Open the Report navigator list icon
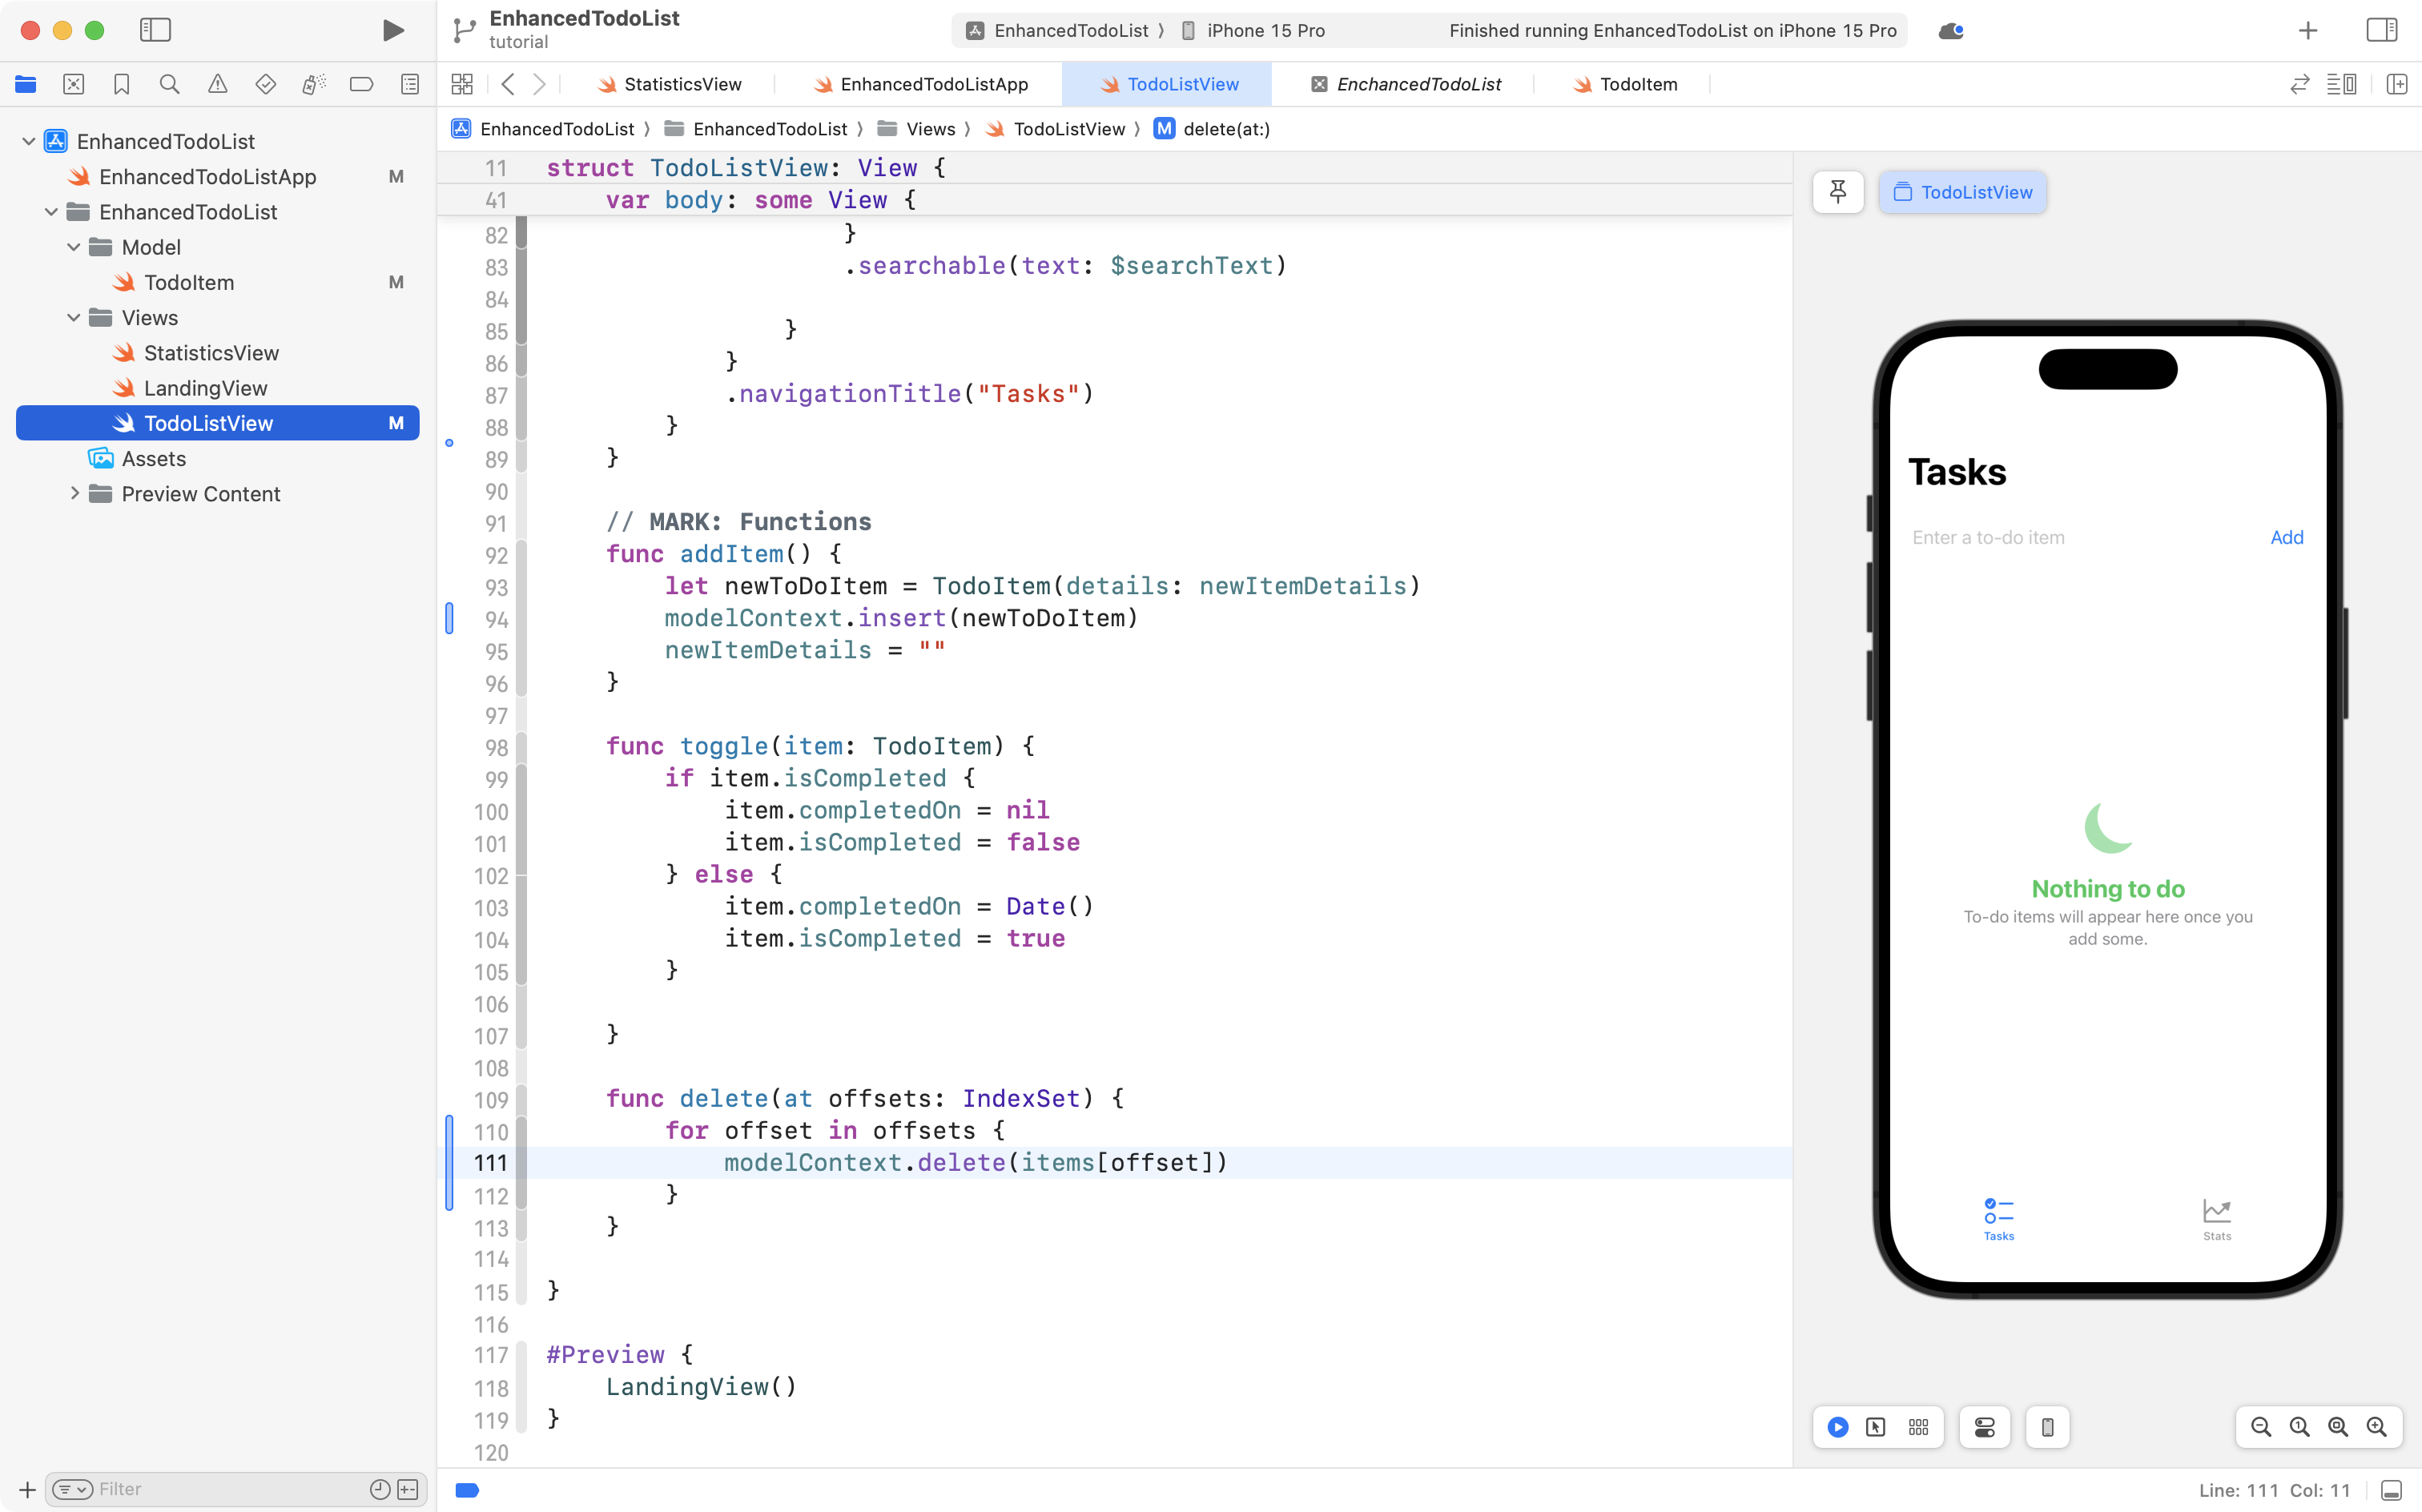The image size is (2422, 1512). pos(410,84)
